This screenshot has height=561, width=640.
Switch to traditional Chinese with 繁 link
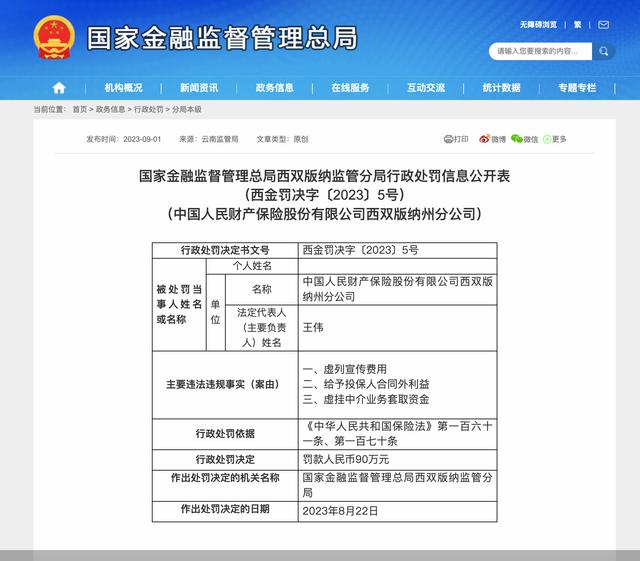point(577,23)
